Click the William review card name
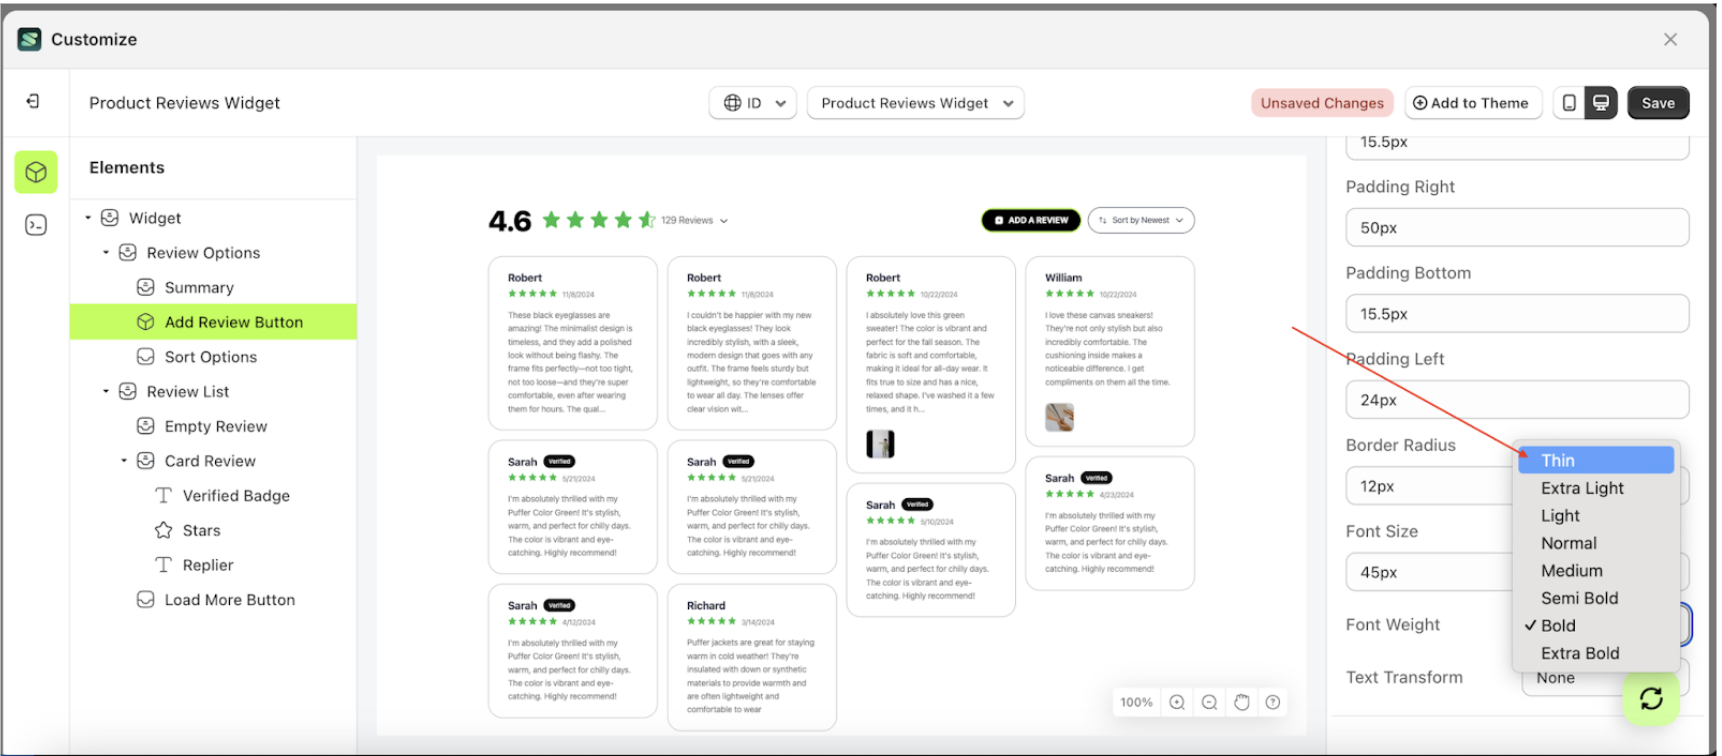 coord(1063,278)
